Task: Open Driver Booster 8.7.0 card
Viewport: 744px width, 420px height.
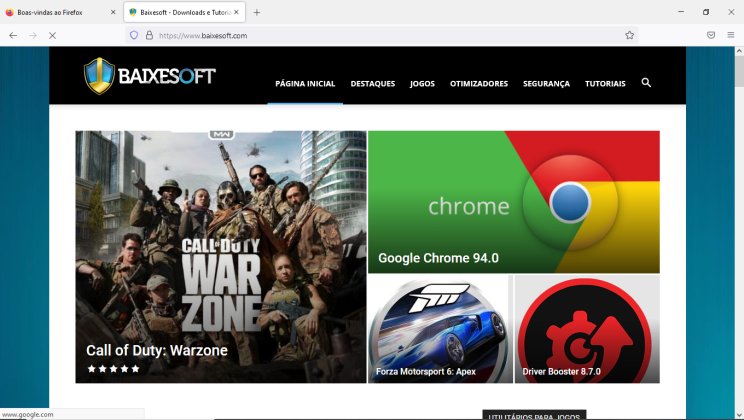Action: click(x=587, y=329)
